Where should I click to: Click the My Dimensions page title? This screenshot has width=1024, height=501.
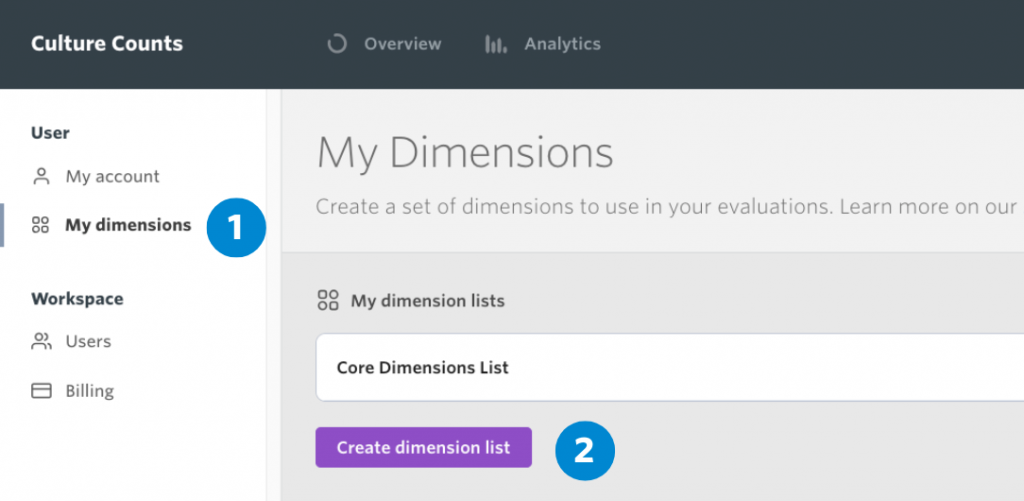pos(465,154)
